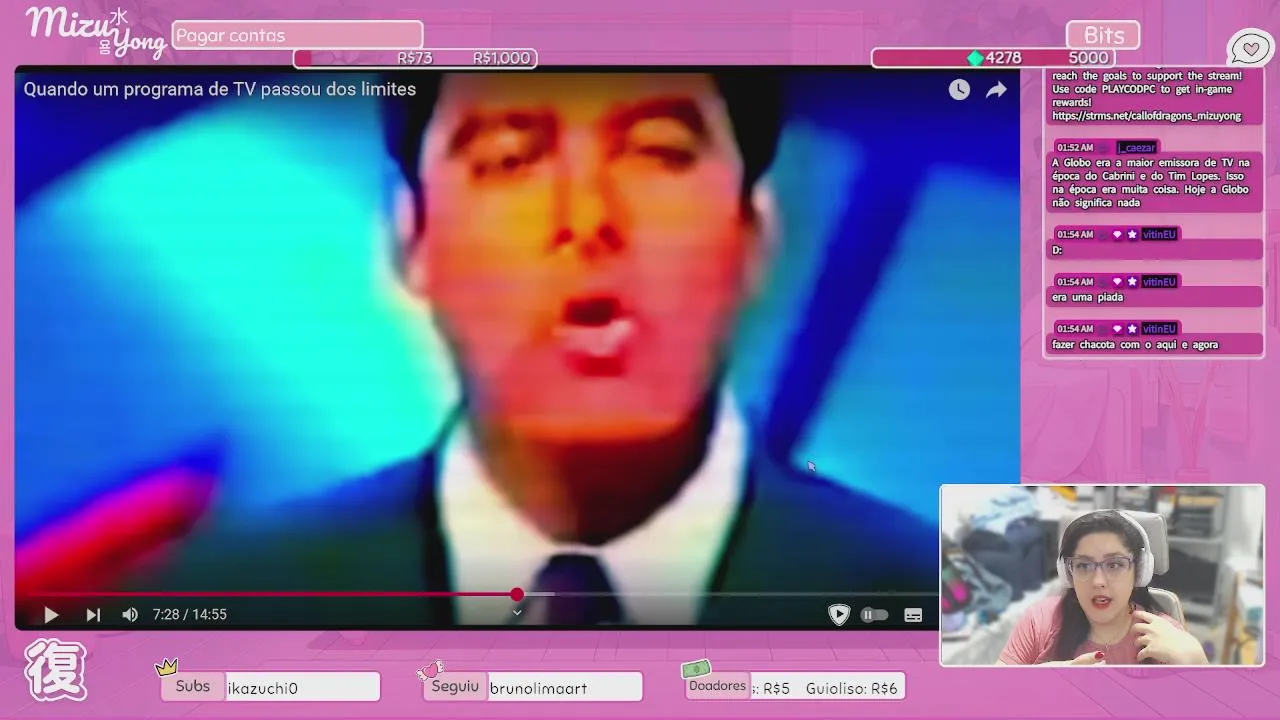Seek using the red progress bar handle
The width and height of the screenshot is (1280, 720).
pyautogui.click(x=517, y=595)
